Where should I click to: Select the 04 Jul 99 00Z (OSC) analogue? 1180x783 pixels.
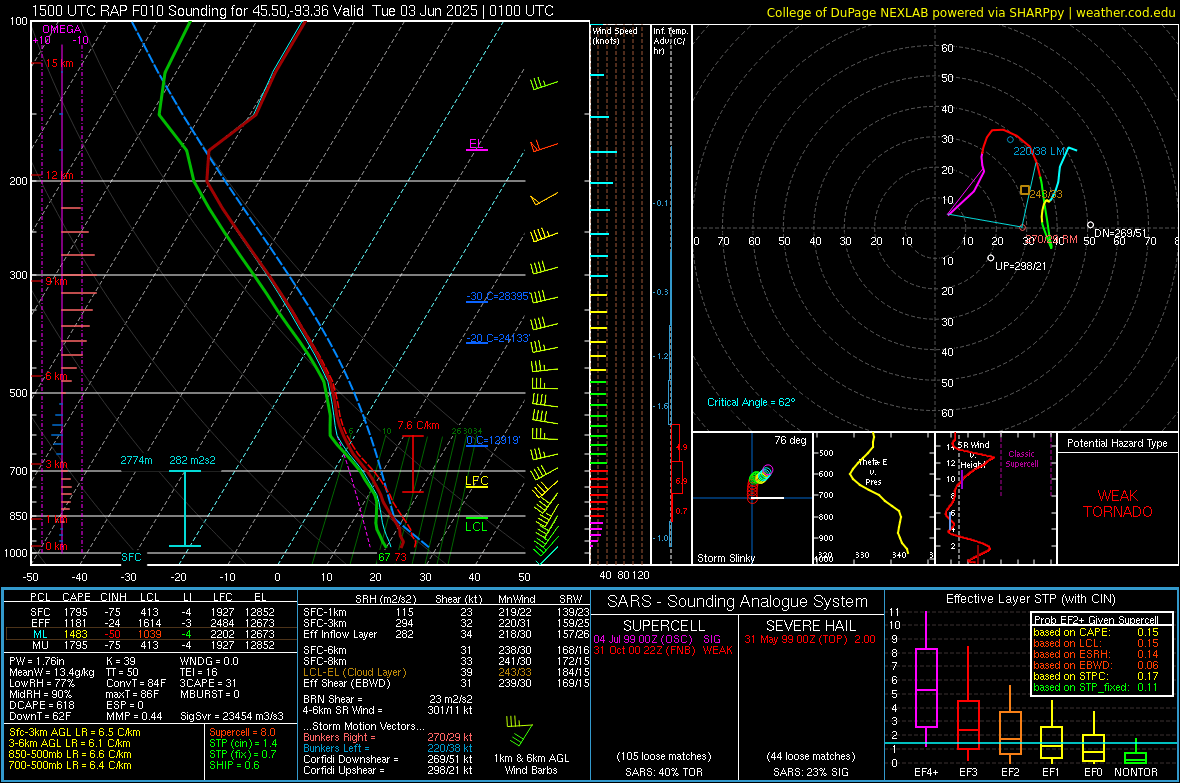tap(657, 639)
